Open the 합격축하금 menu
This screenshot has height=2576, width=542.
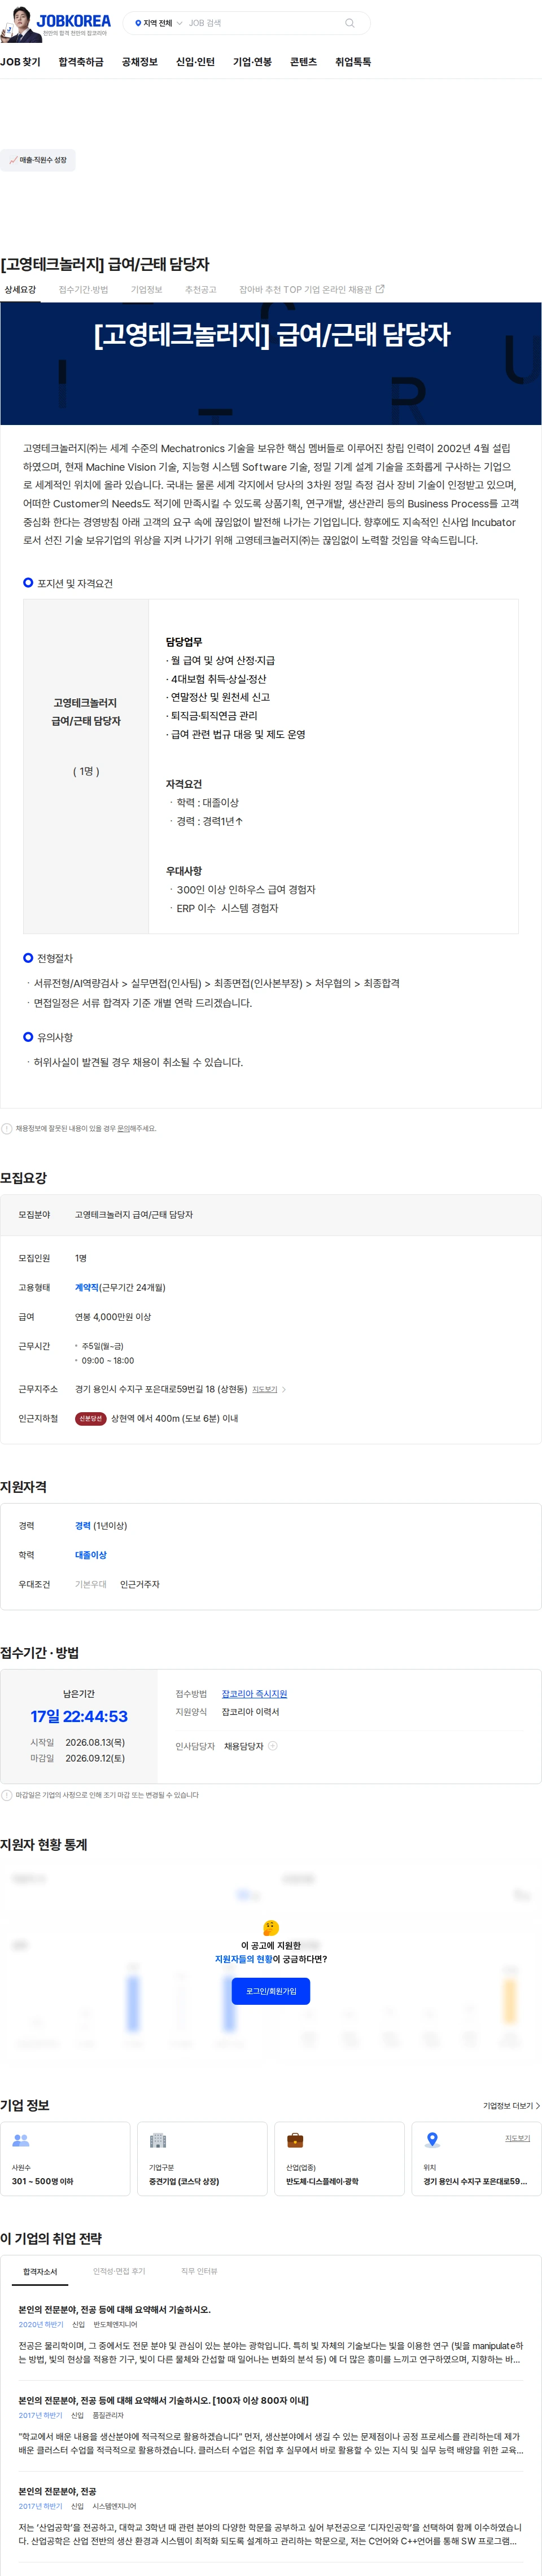81,62
